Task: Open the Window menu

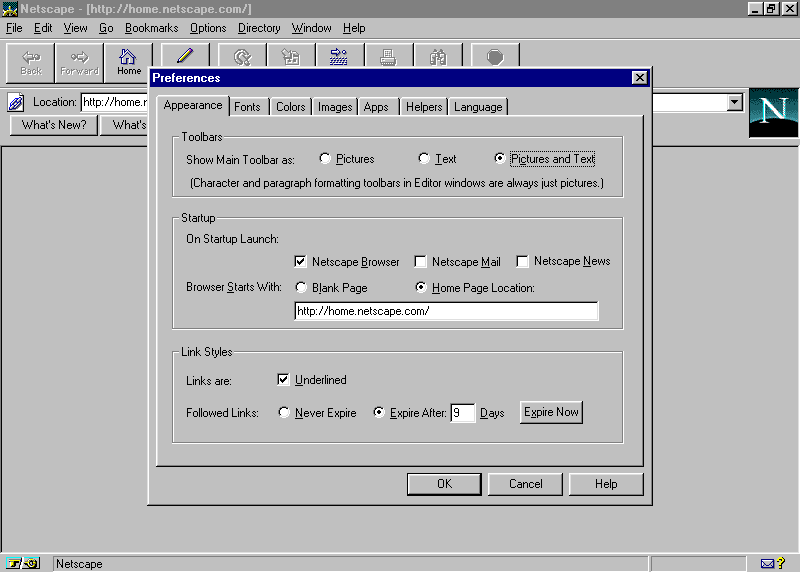Action: 312,28
